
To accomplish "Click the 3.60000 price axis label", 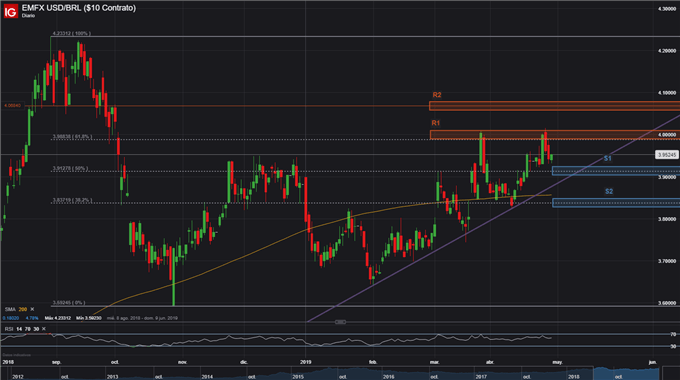I will [667, 303].
